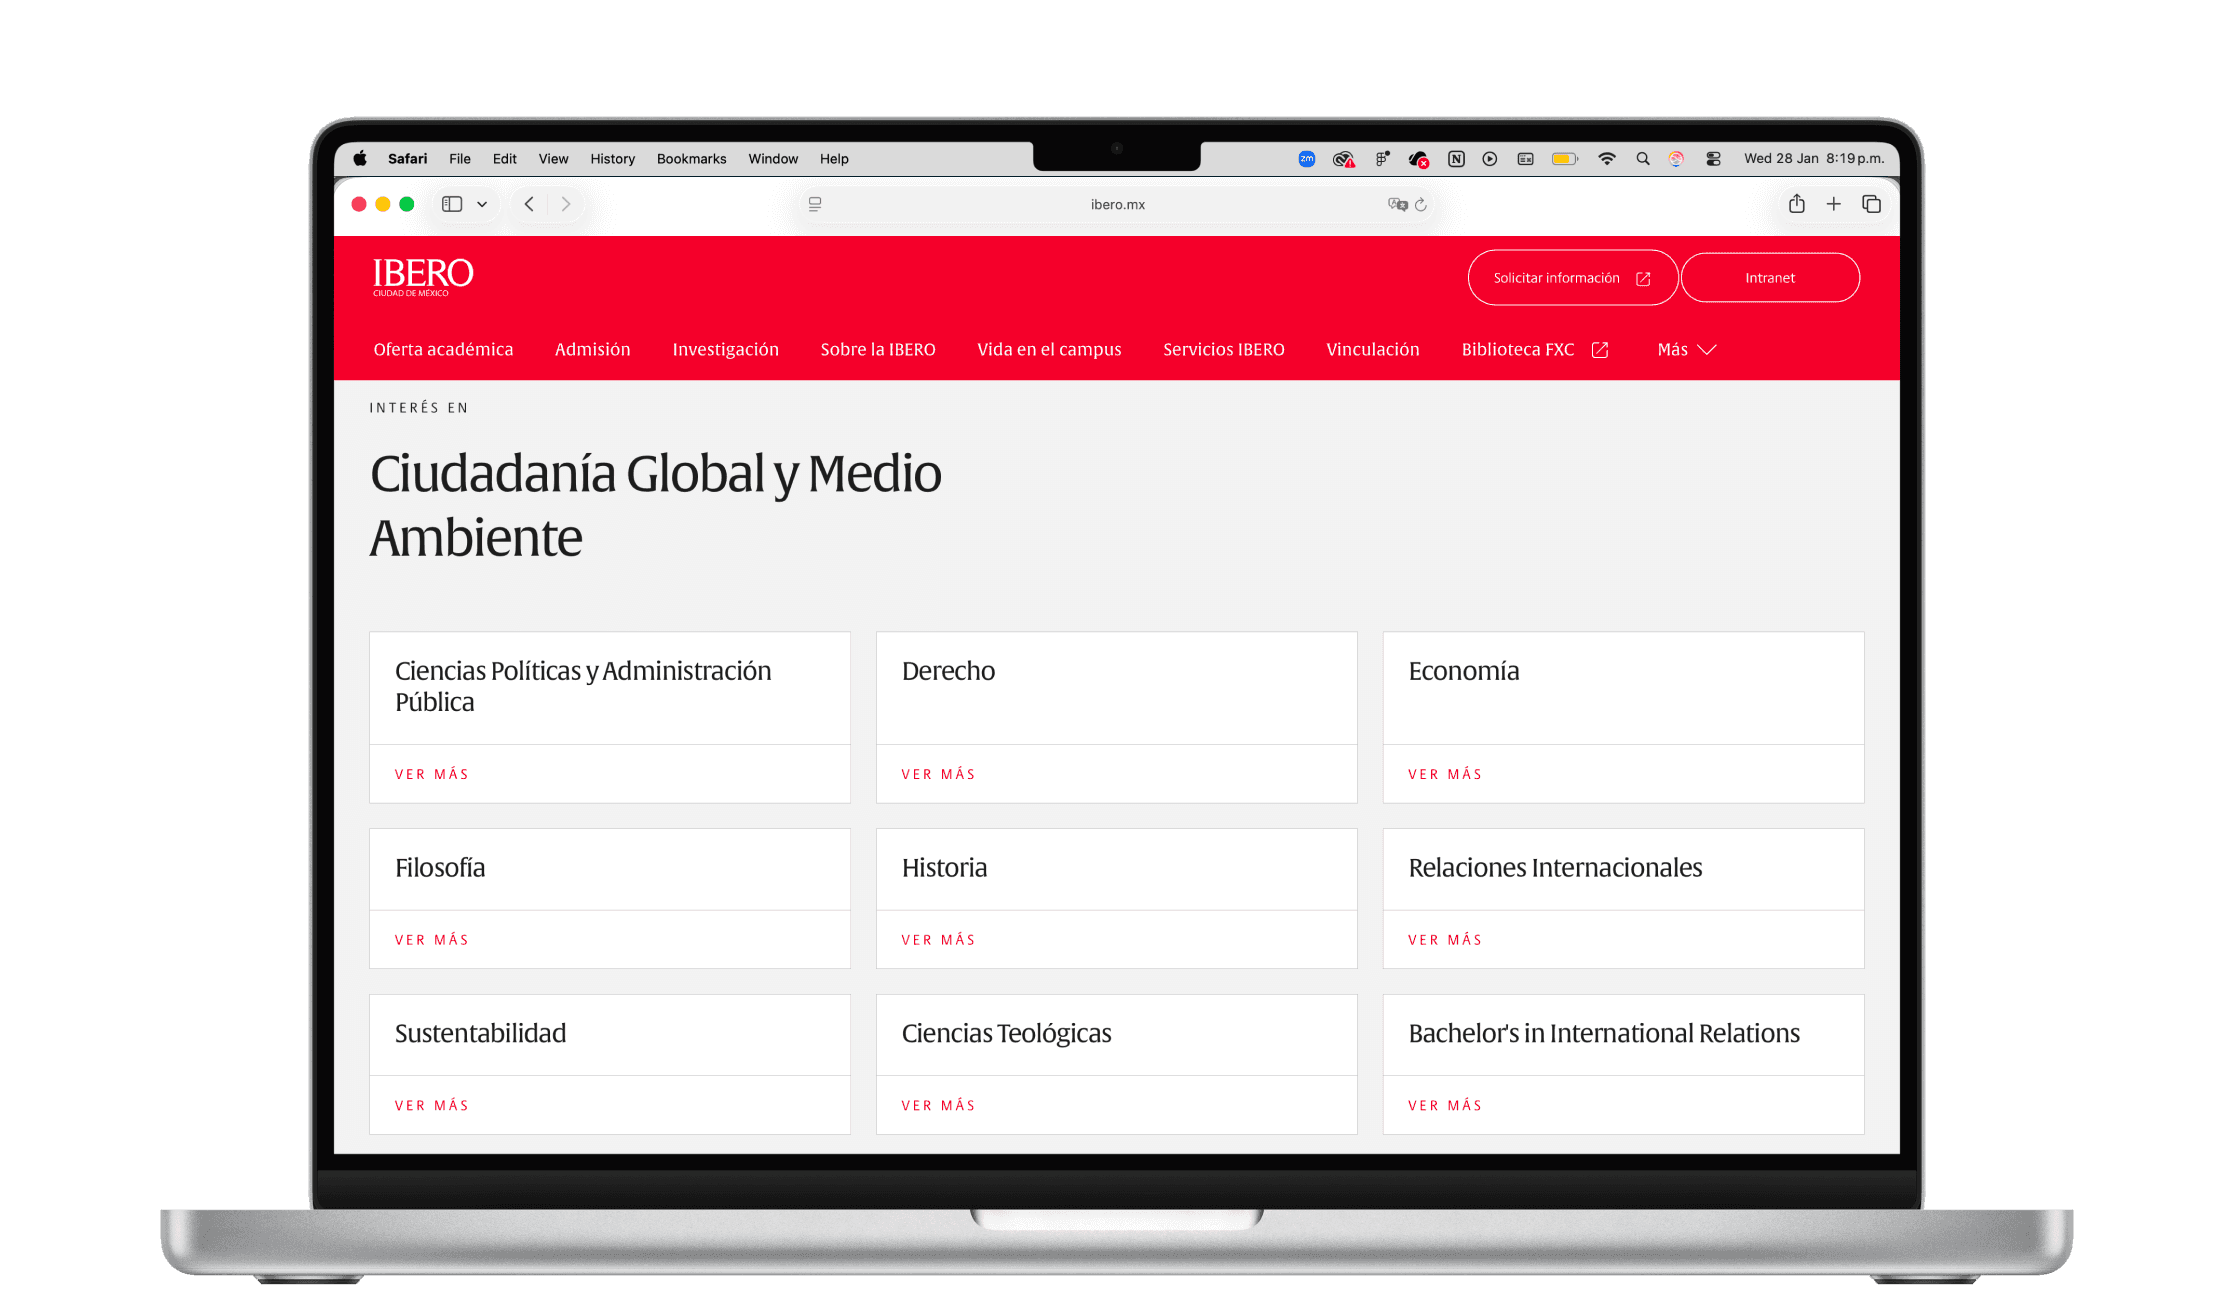Viewport: 2234px width, 1296px height.
Task: Click the page reader icon in address bar
Action: 815,204
